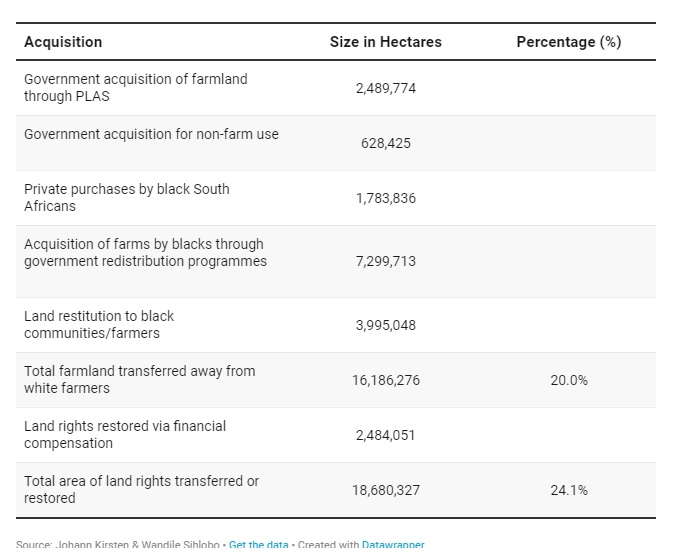Click the 628,425 hectares cell
Image resolution: width=685 pixels, height=560 pixels.
pyautogui.click(x=385, y=143)
